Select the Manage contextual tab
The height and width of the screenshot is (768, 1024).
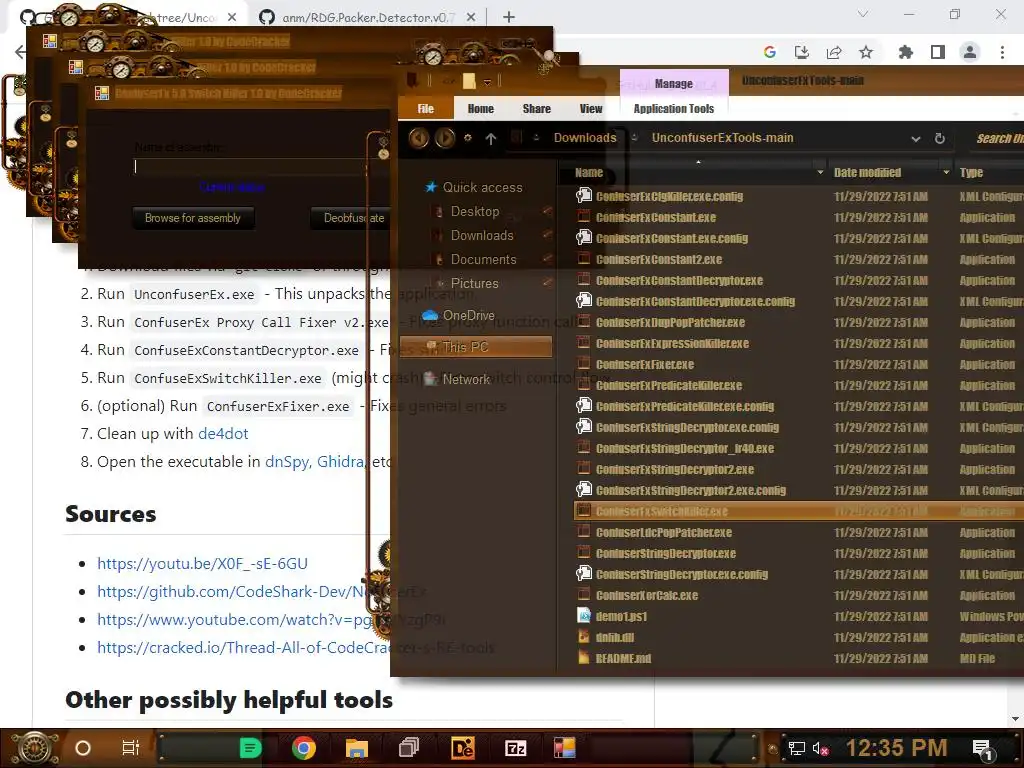(x=674, y=84)
